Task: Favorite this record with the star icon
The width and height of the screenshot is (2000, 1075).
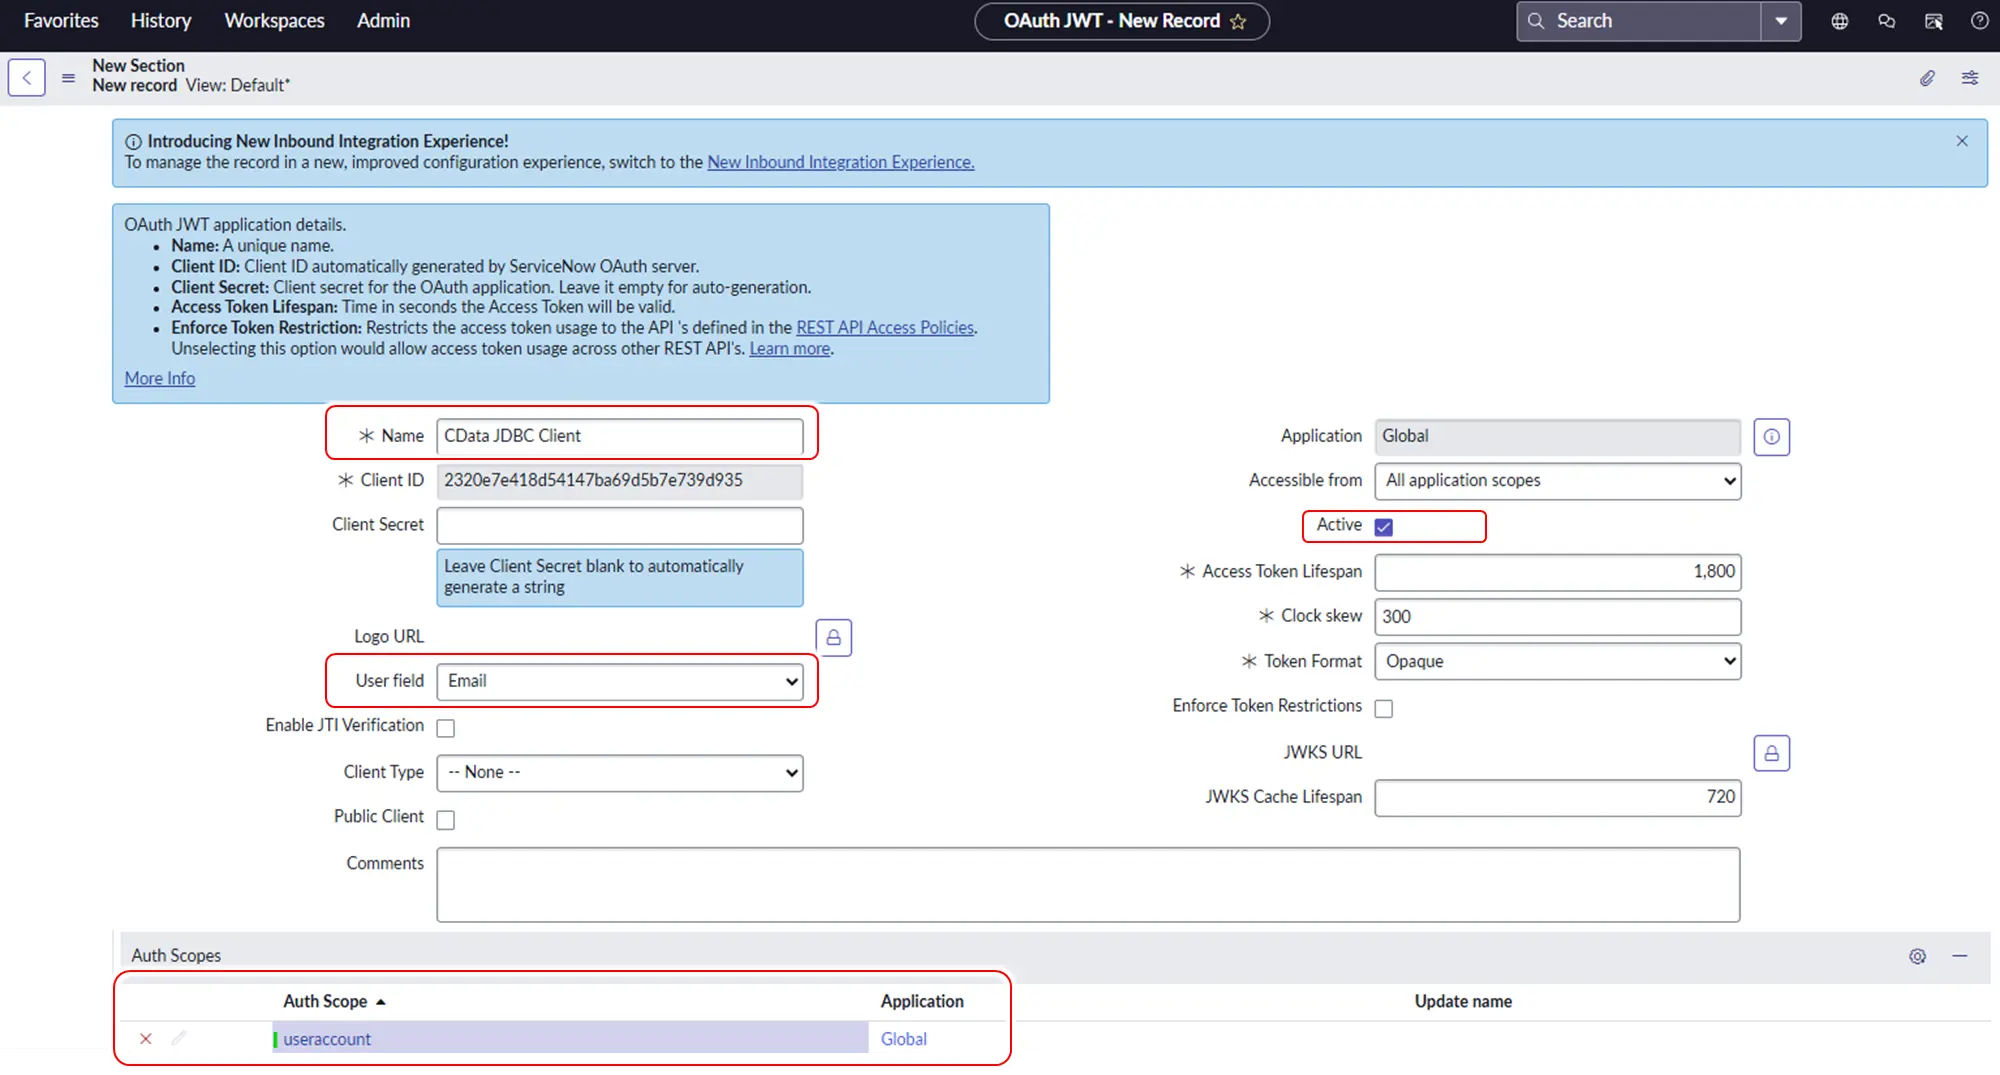Action: (x=1238, y=21)
